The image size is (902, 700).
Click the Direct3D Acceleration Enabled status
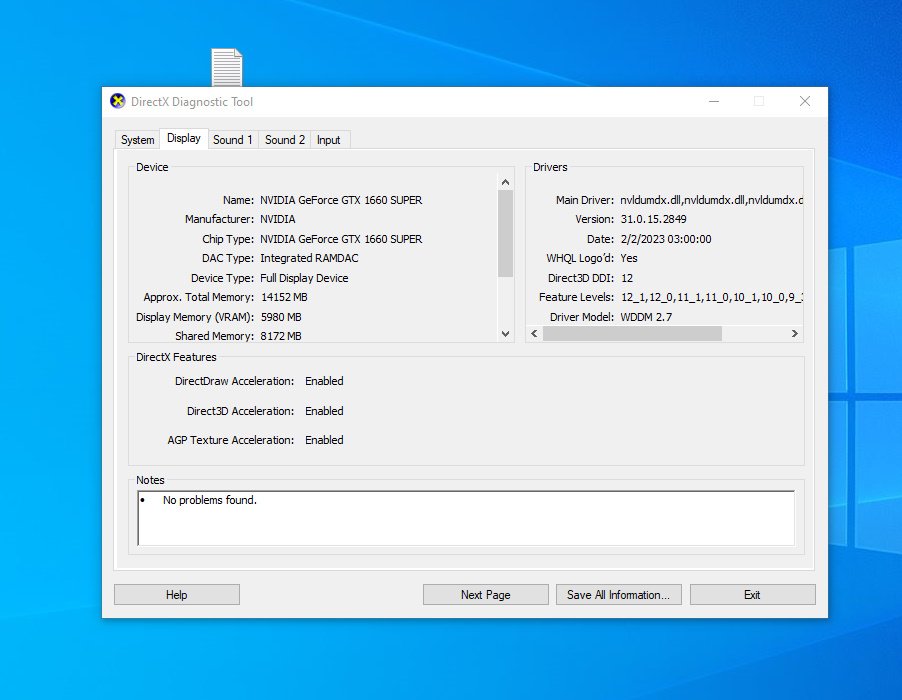[x=324, y=411]
